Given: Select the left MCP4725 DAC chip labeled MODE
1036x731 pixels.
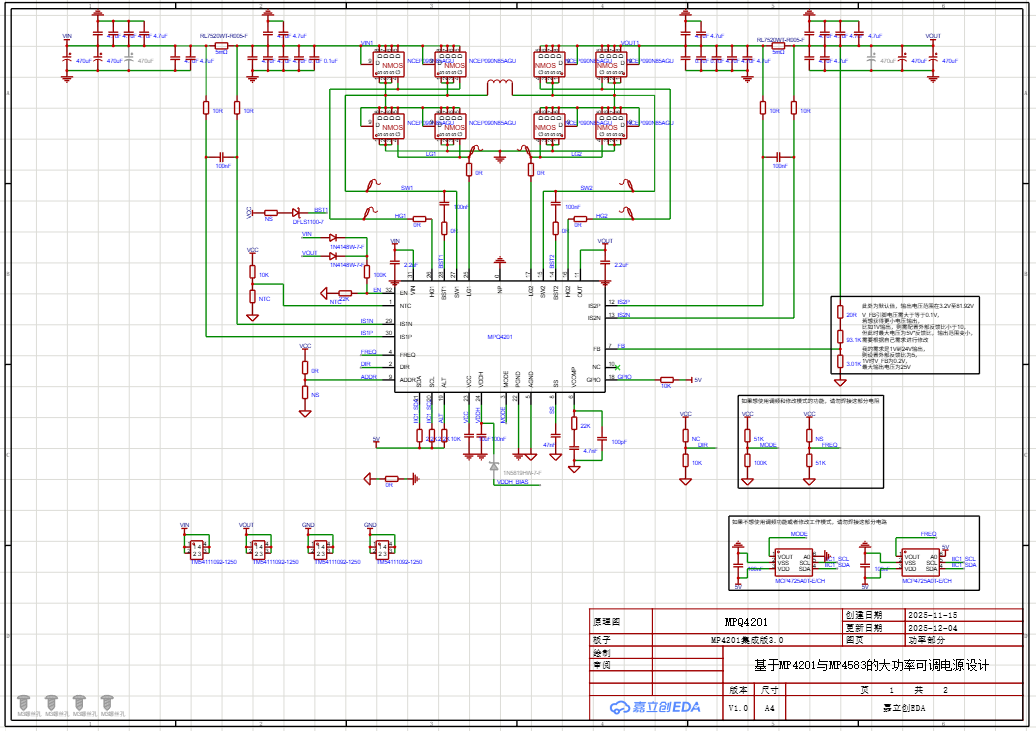Looking at the screenshot, I should click(x=797, y=562).
